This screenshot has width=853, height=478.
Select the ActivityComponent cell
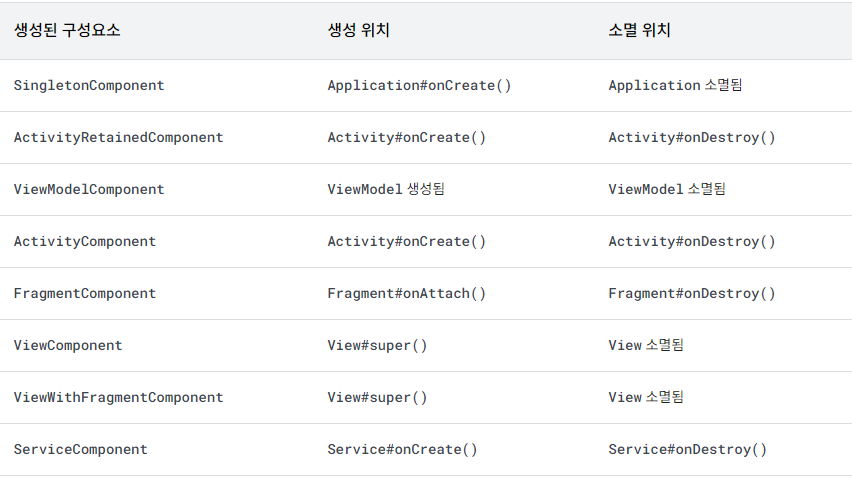pyautogui.click(x=84, y=241)
